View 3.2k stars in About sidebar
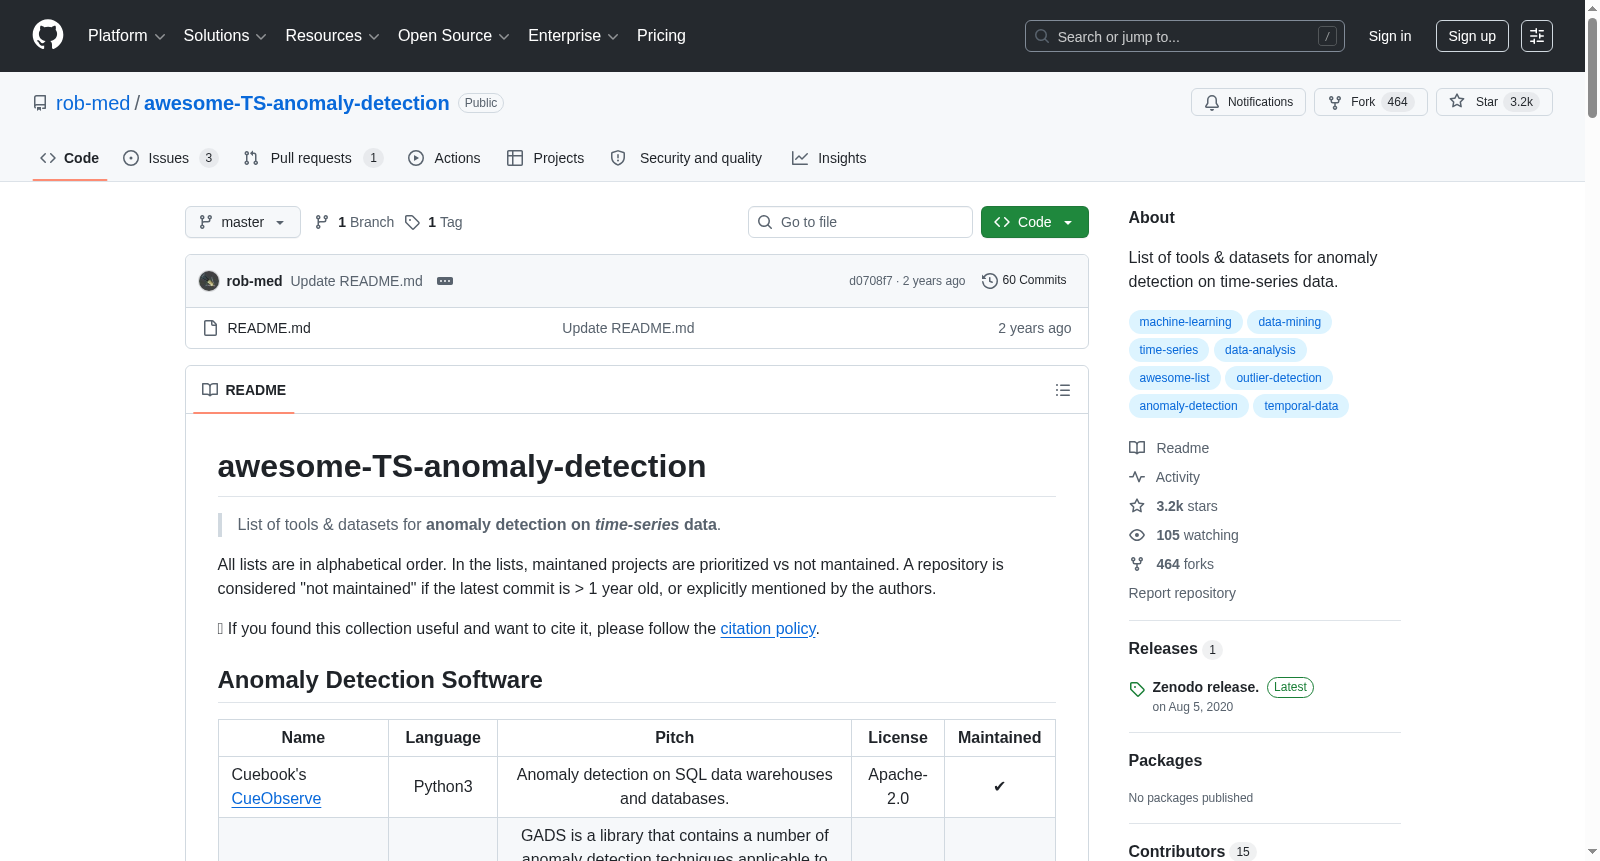The image size is (1600, 861). pyautogui.click(x=1173, y=506)
